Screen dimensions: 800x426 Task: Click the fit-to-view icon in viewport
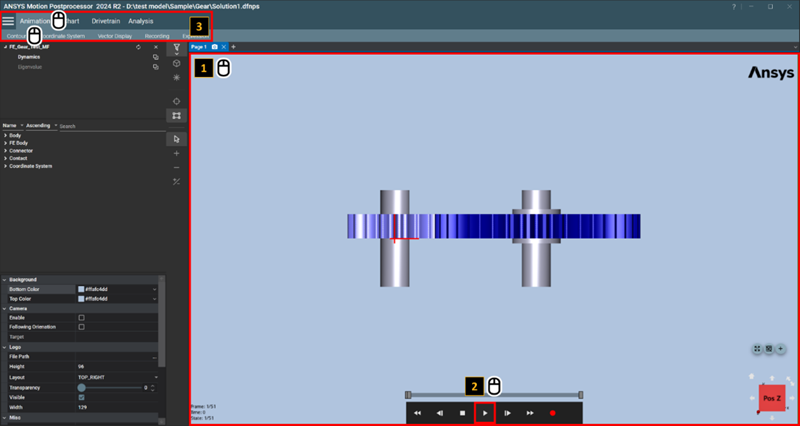pos(757,349)
